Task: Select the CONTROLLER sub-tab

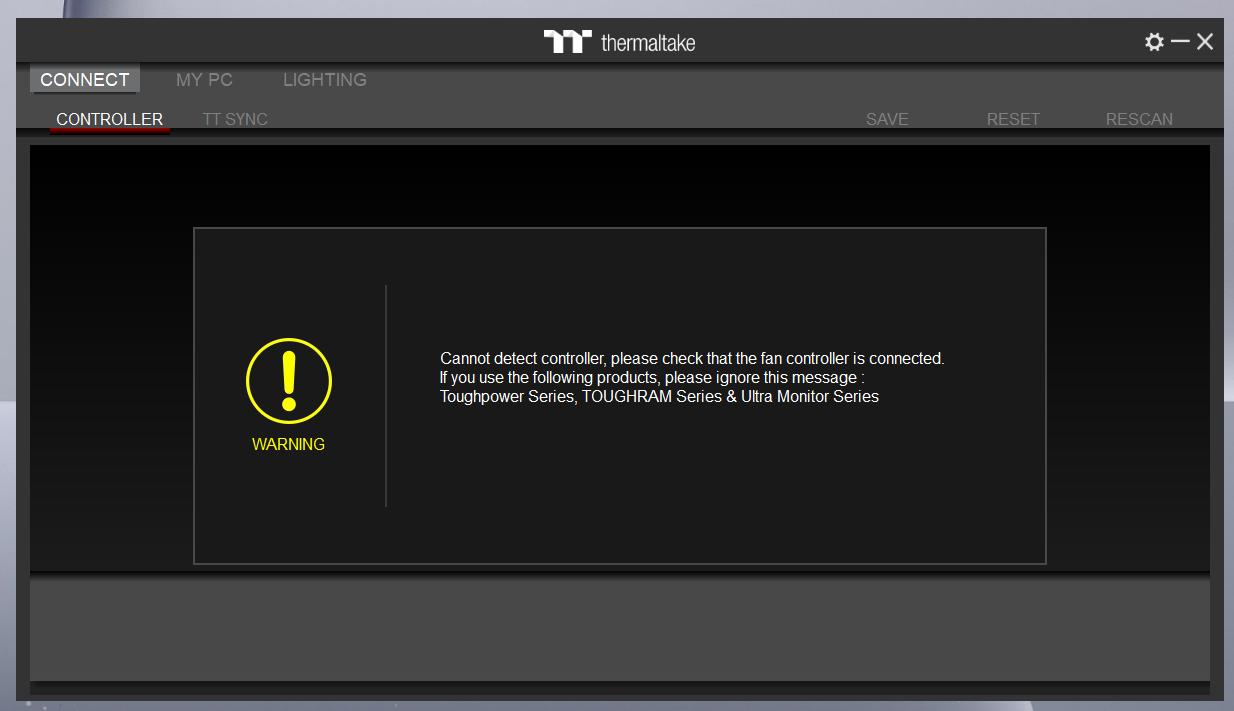Action: 110,119
